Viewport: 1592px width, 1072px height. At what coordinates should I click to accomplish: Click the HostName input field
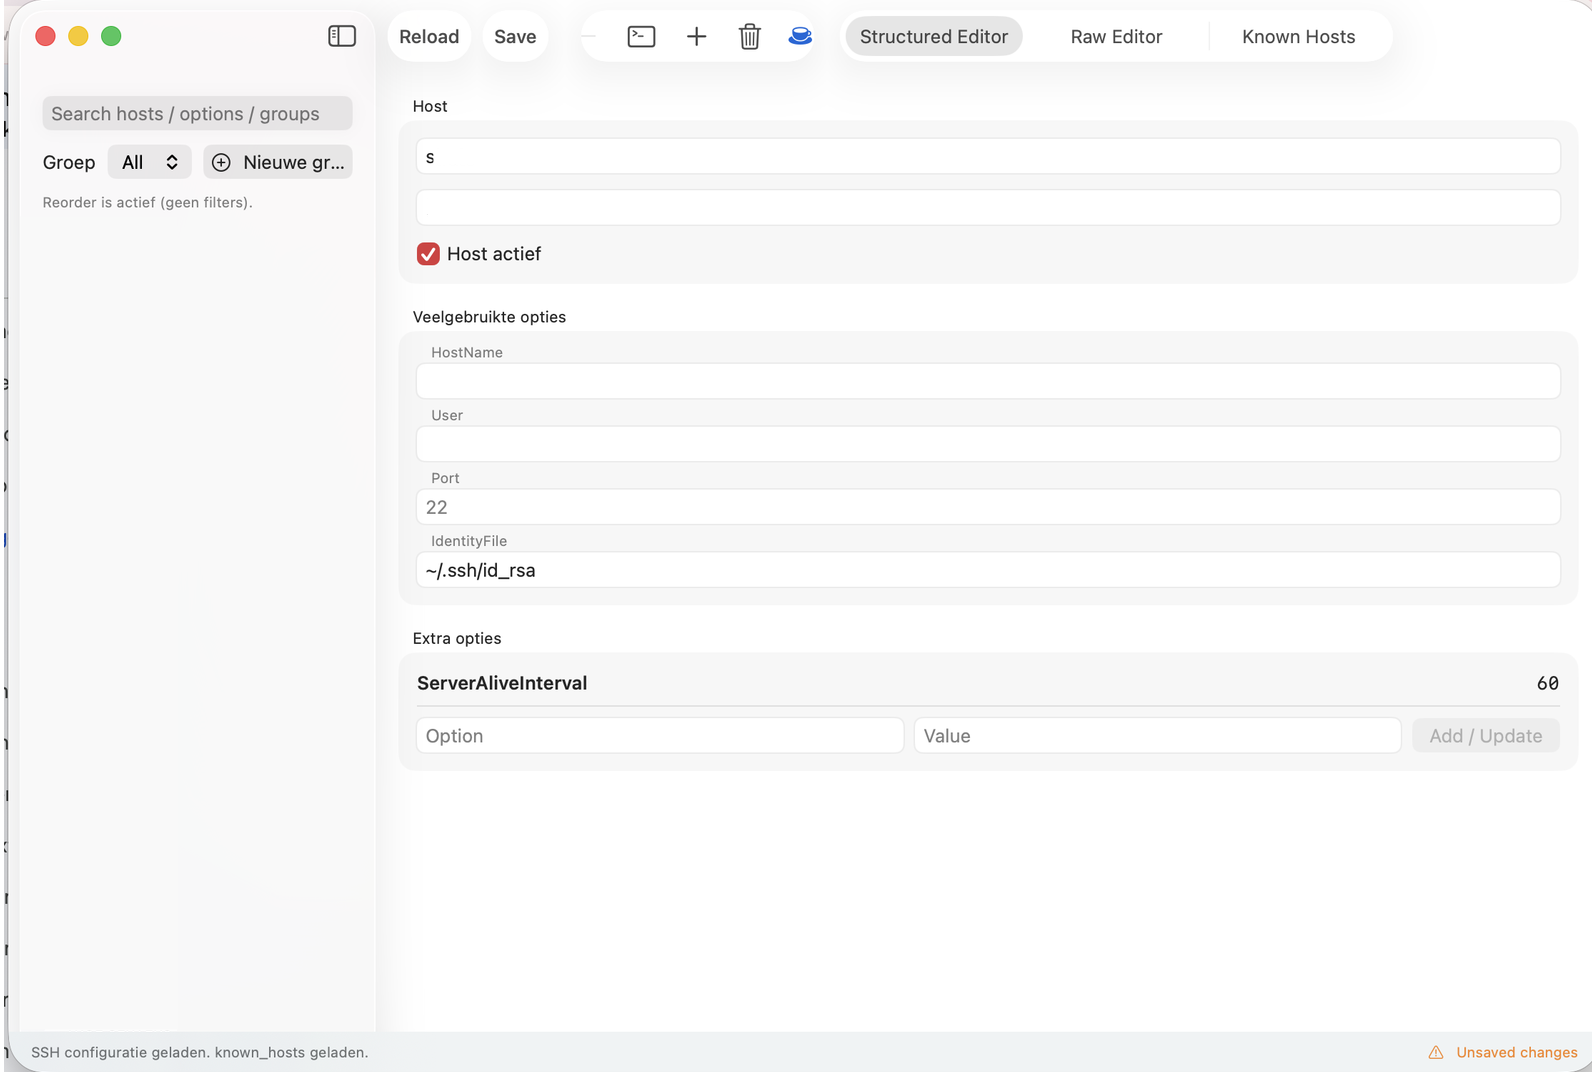point(988,381)
